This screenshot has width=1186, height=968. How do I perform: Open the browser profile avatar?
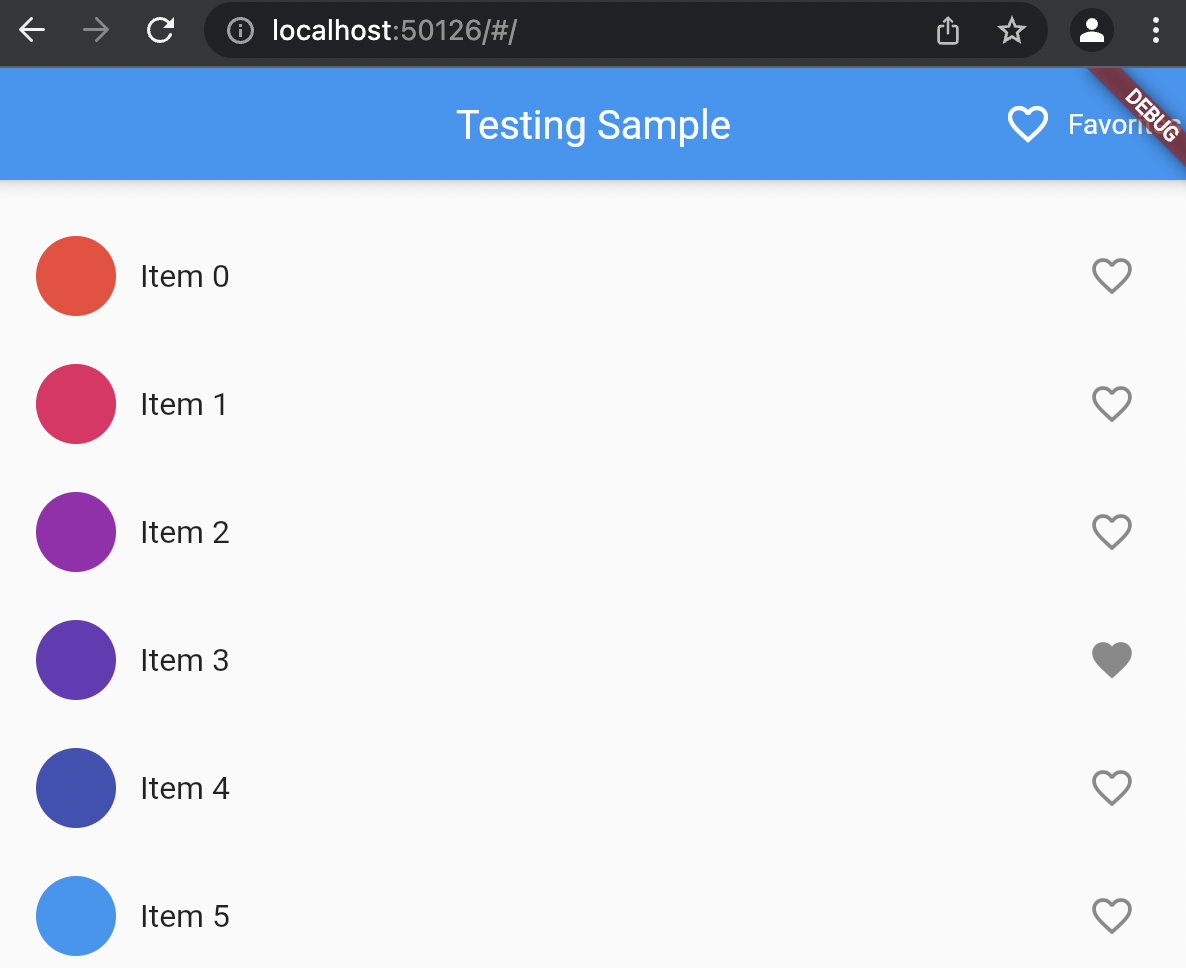(1092, 31)
